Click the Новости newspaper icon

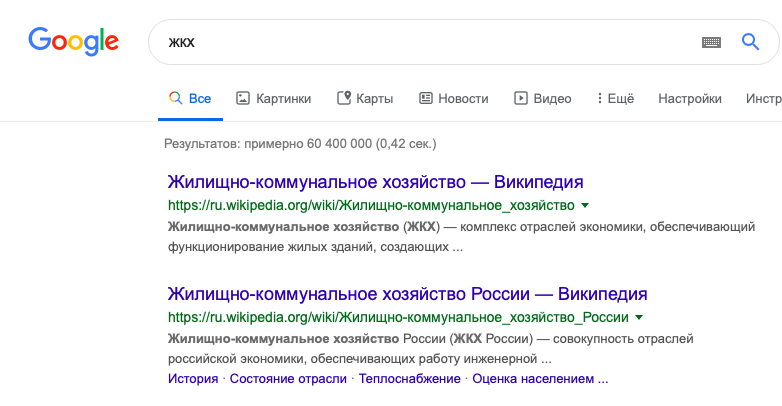click(x=425, y=98)
